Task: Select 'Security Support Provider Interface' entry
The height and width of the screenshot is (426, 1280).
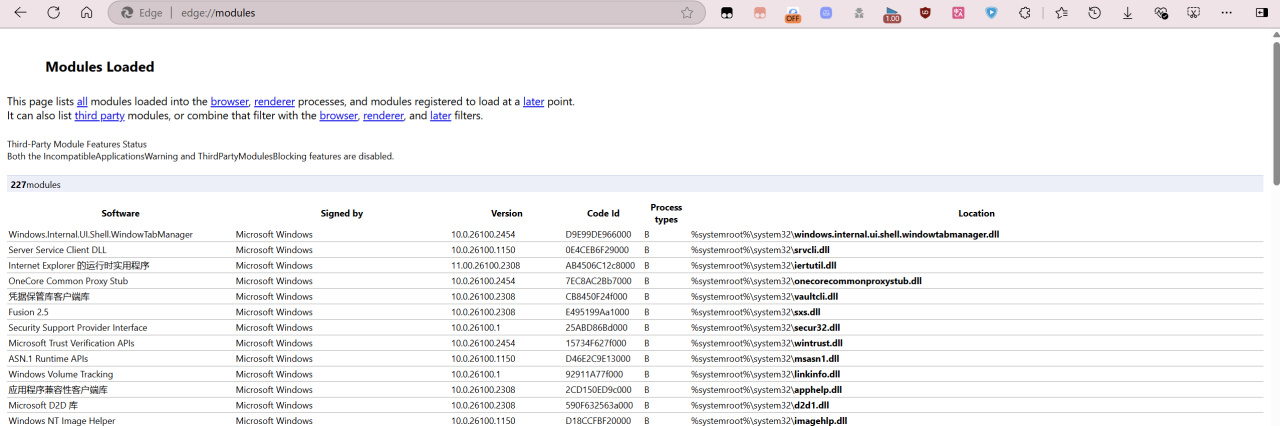Action: [78, 328]
